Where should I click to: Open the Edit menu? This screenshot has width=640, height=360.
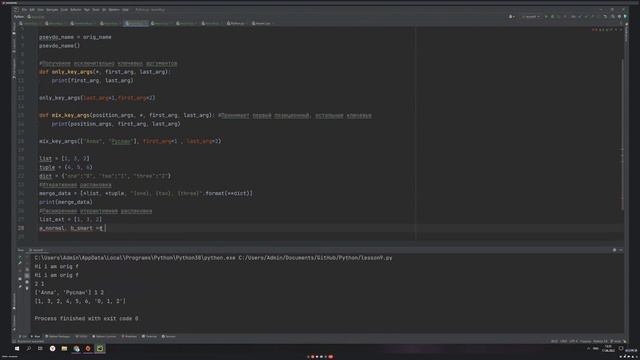[32, 9]
